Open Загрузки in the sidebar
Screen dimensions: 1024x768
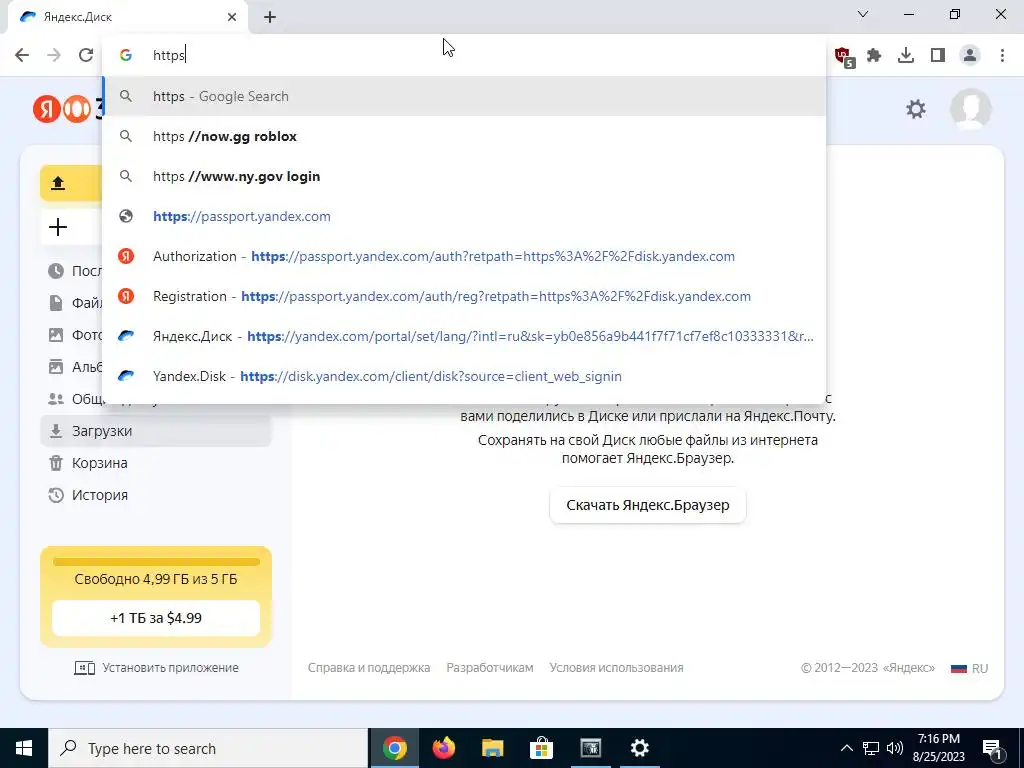pyautogui.click(x=155, y=431)
